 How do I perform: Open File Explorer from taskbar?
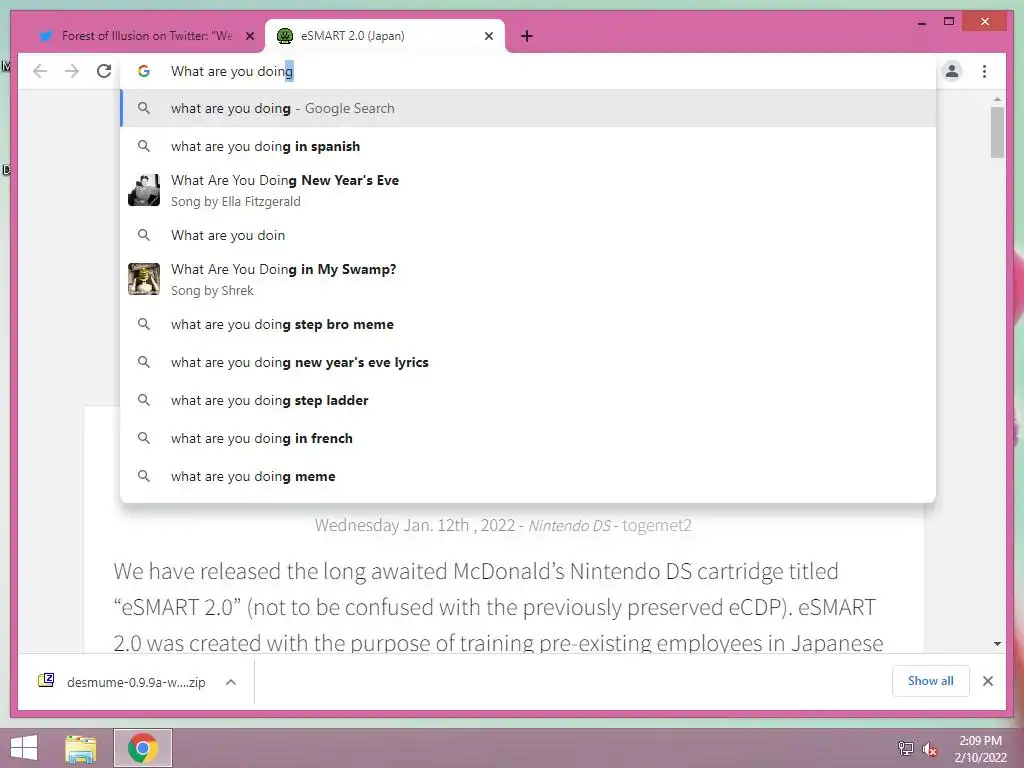[81, 748]
